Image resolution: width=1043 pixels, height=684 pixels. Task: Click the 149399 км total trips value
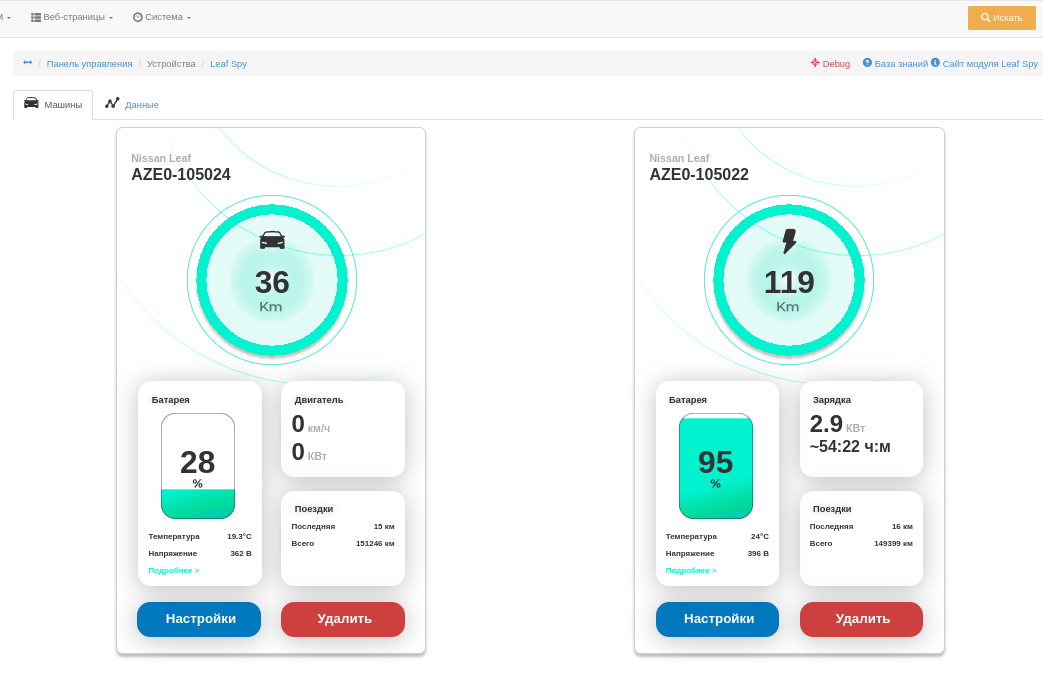click(893, 544)
